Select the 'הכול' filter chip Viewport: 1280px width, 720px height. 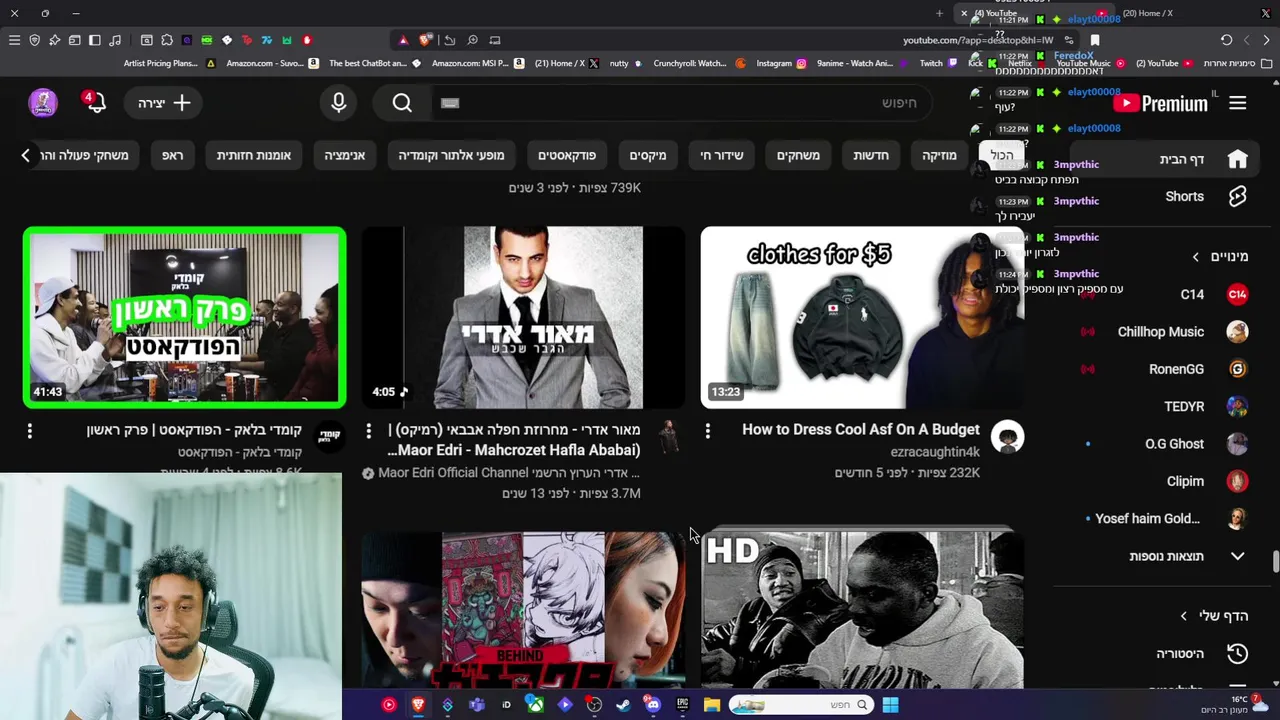(x=1002, y=155)
